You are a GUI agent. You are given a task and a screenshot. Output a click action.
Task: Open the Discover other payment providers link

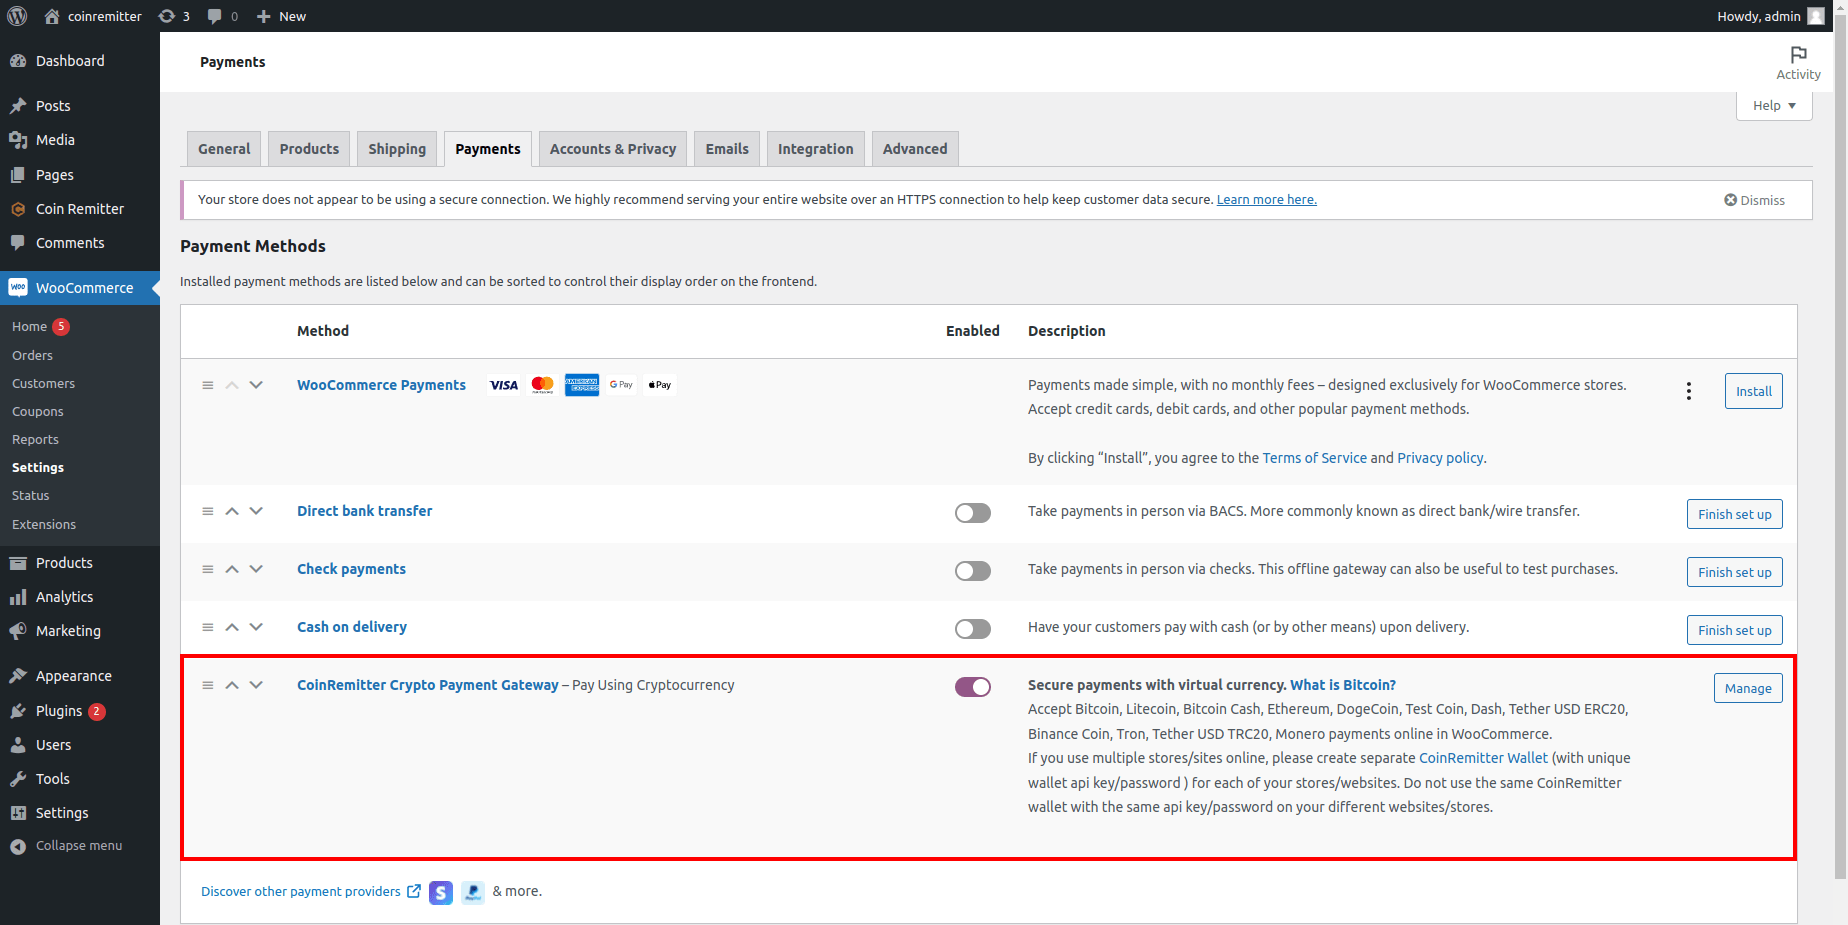coord(301,892)
